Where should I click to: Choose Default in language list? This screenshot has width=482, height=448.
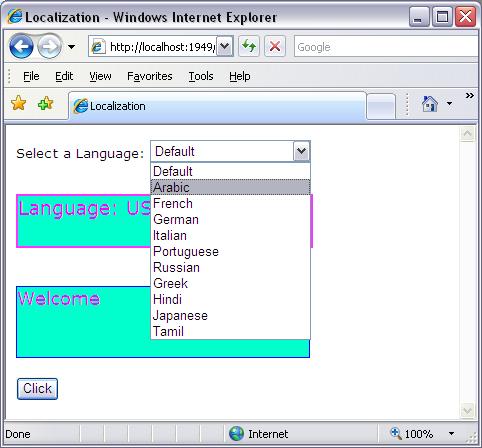(231, 171)
